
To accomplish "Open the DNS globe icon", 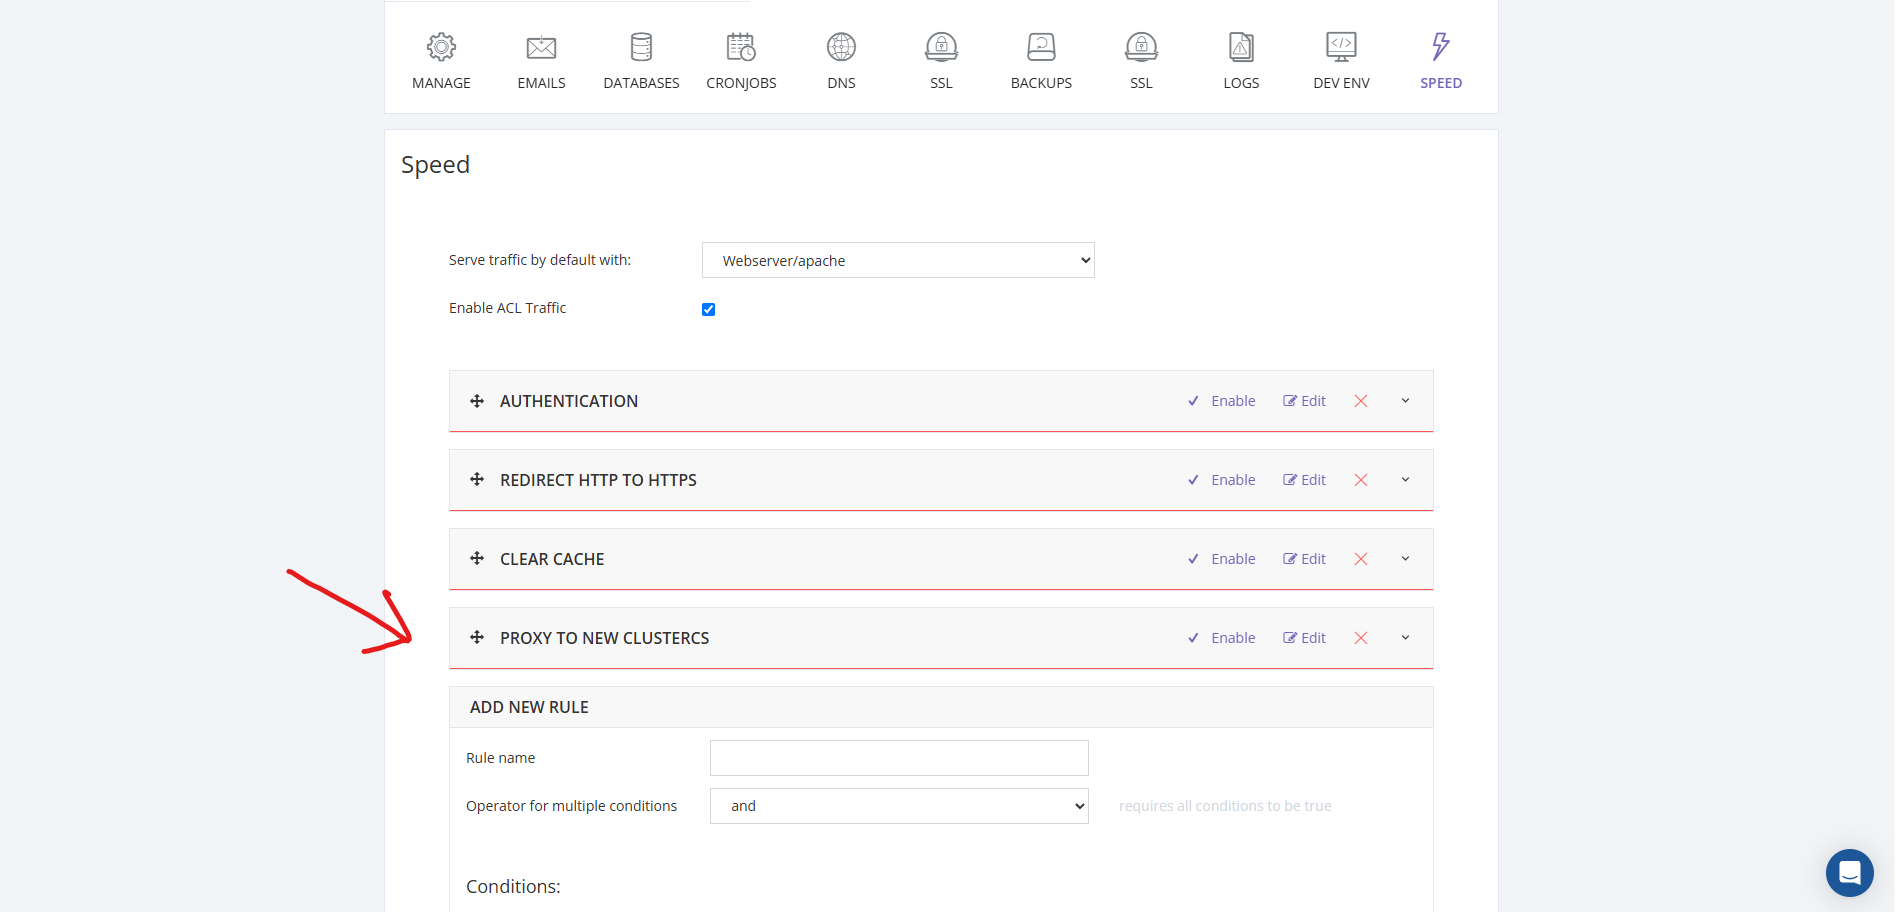I will pyautogui.click(x=841, y=47).
